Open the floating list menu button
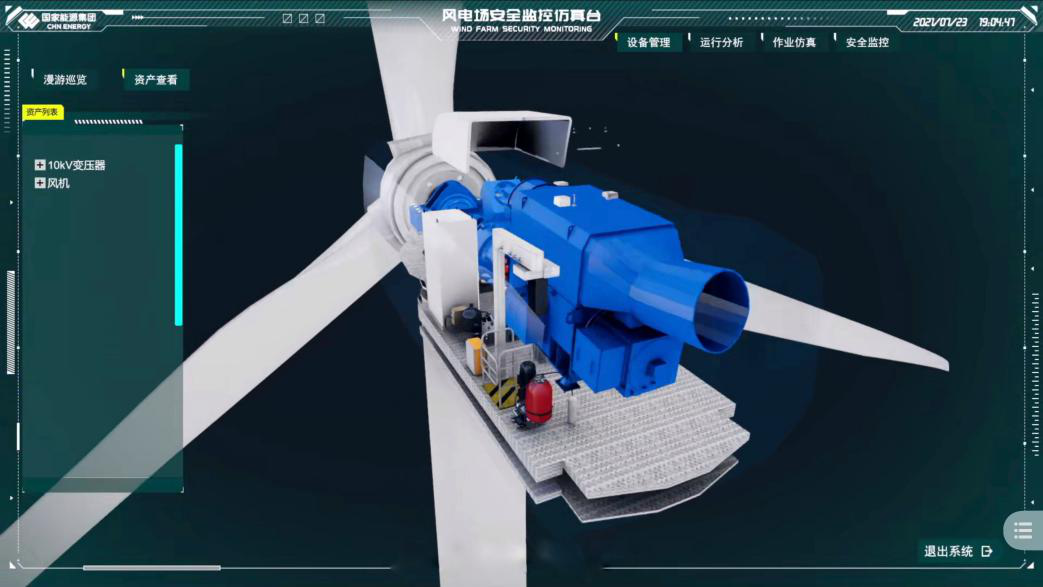Screen dimensions: 1043x587 pos(1022,531)
